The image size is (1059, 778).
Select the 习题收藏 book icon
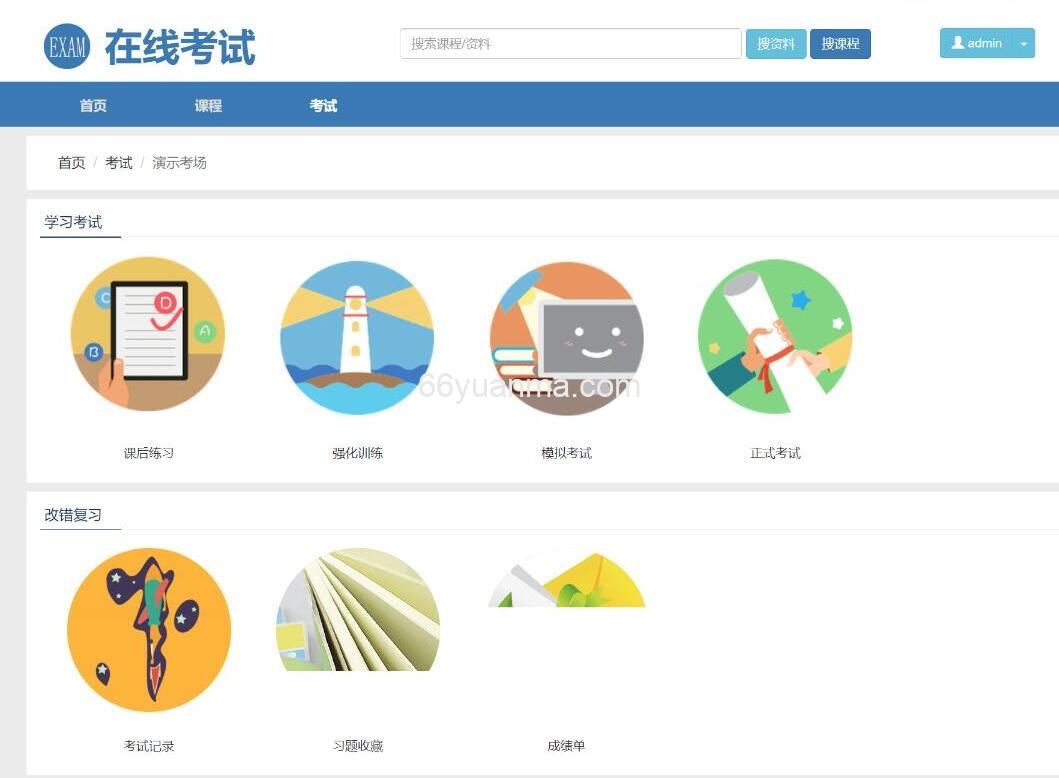pyautogui.click(x=357, y=611)
